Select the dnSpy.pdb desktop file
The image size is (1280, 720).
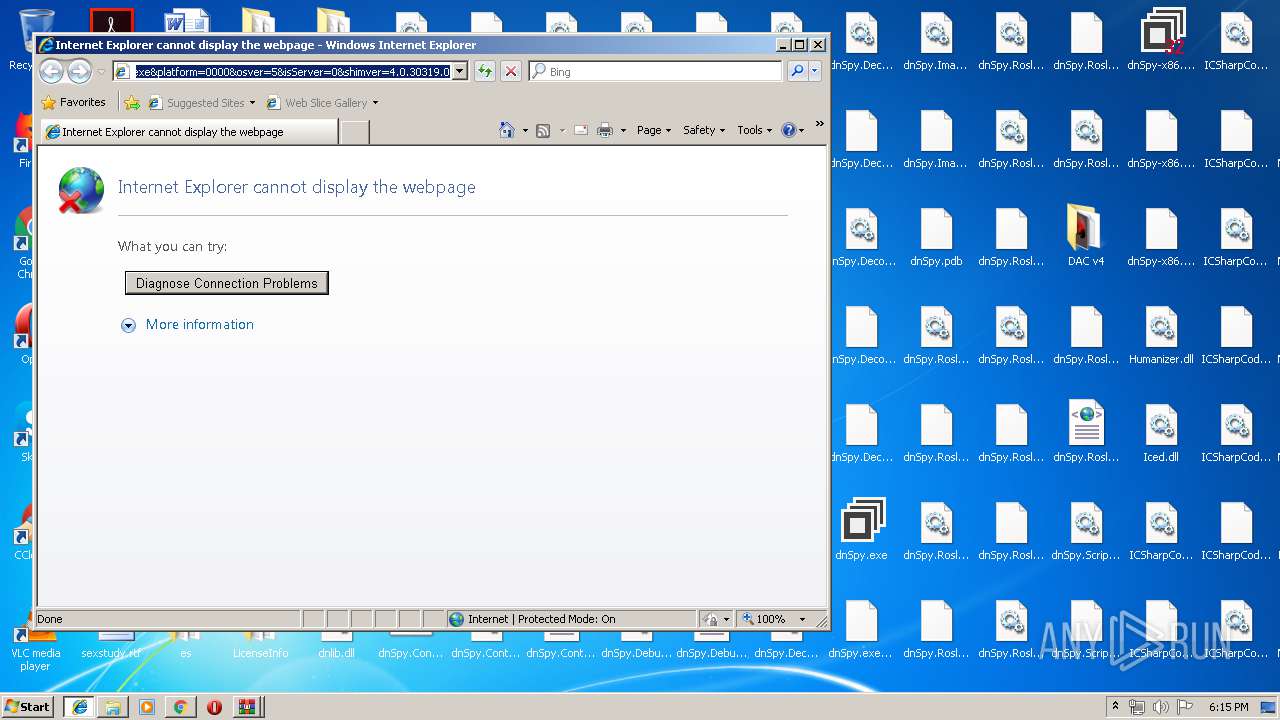[936, 237]
